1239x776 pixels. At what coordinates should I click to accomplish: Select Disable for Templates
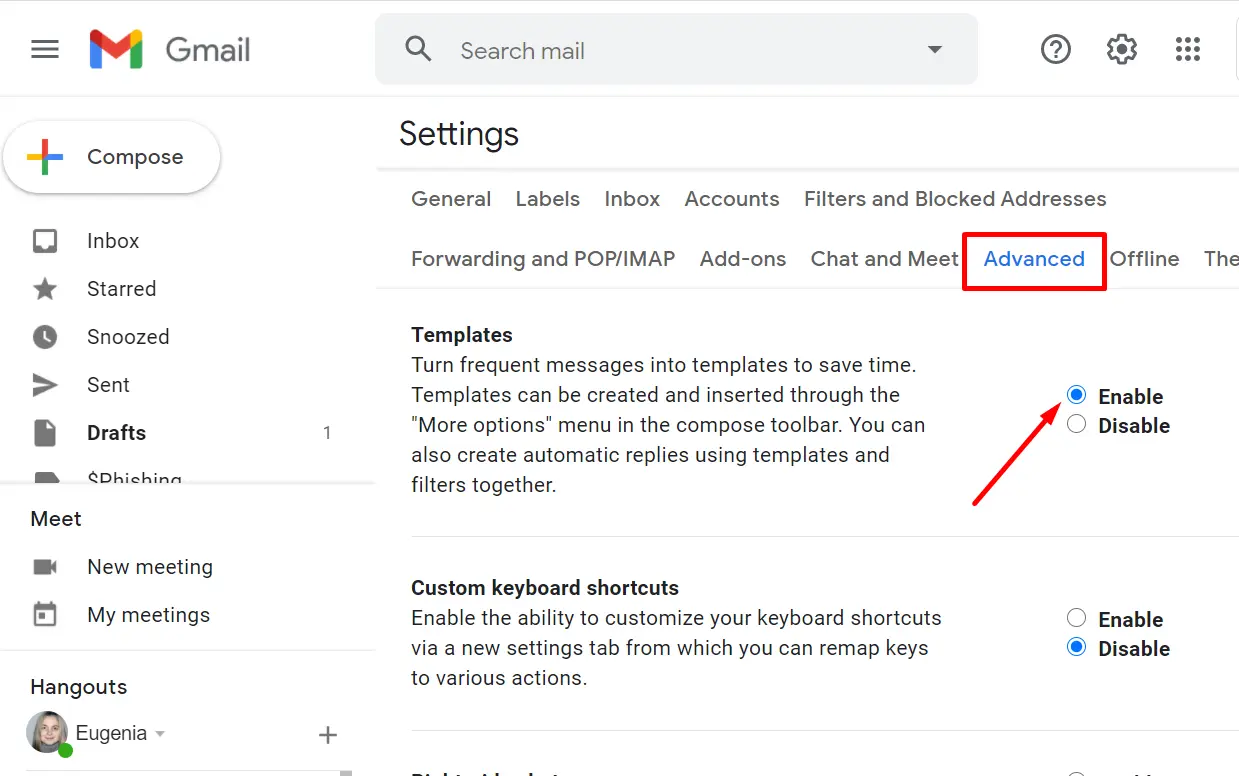(x=1076, y=424)
